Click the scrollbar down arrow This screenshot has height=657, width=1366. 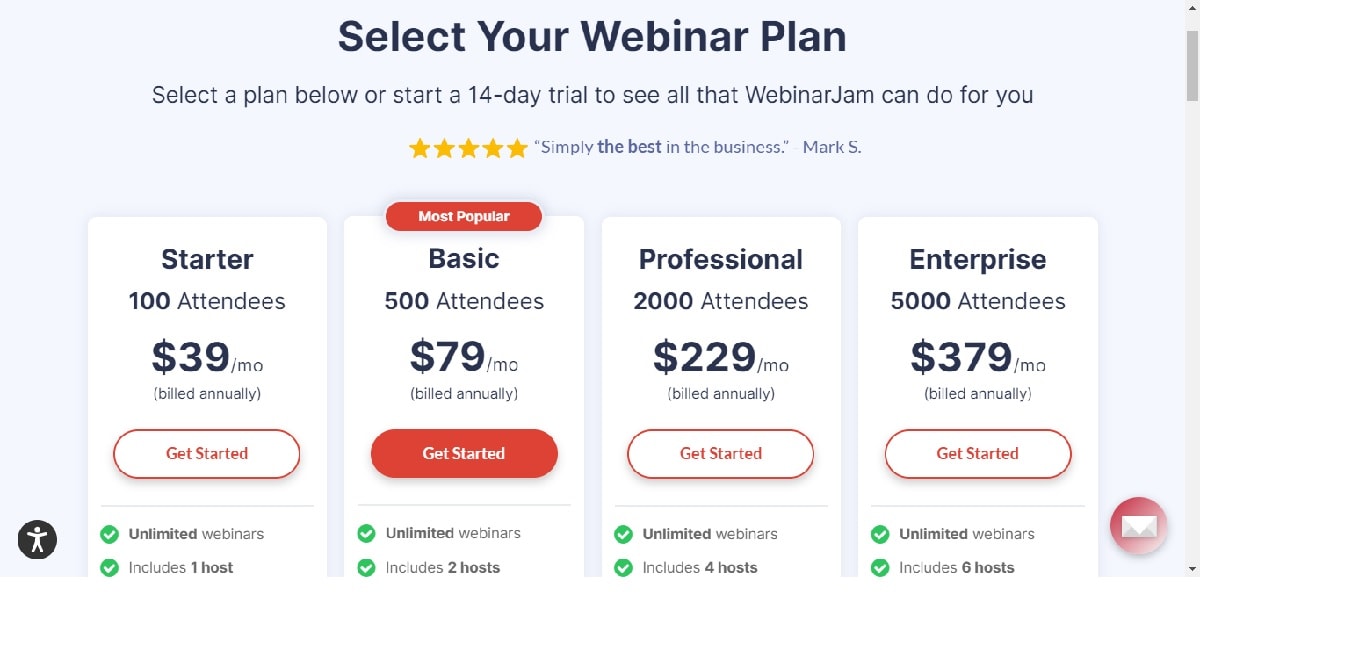[1192, 568]
